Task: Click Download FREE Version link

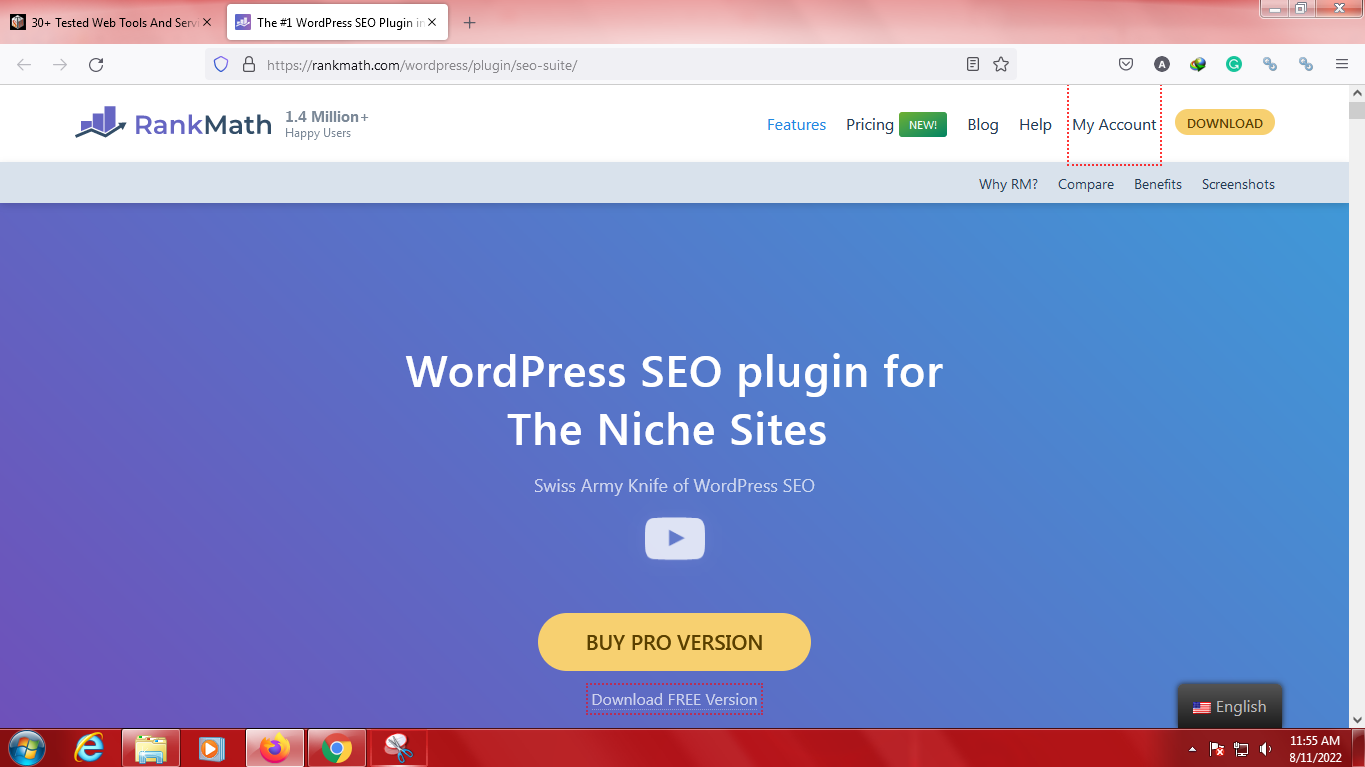Action: click(674, 699)
